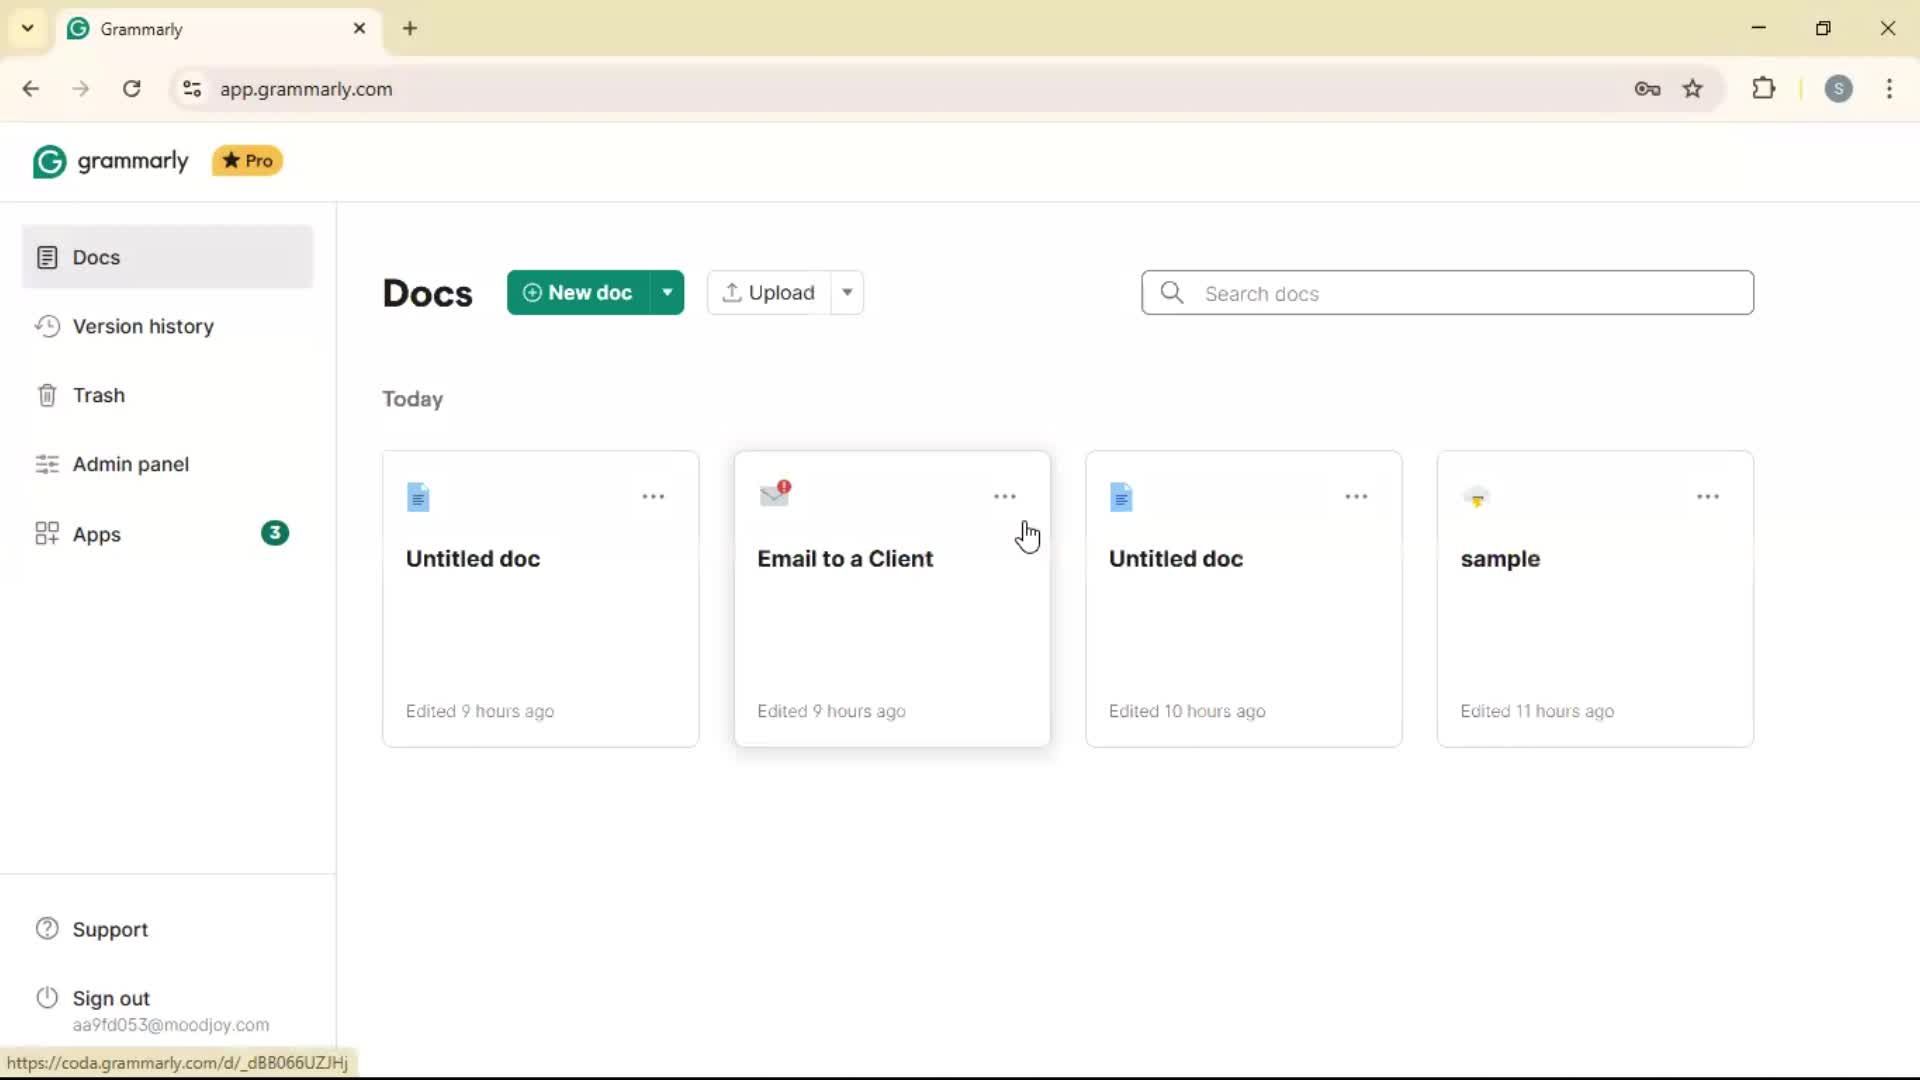The height and width of the screenshot is (1080, 1920).
Task: Click the green New doc button
Action: pos(578,293)
